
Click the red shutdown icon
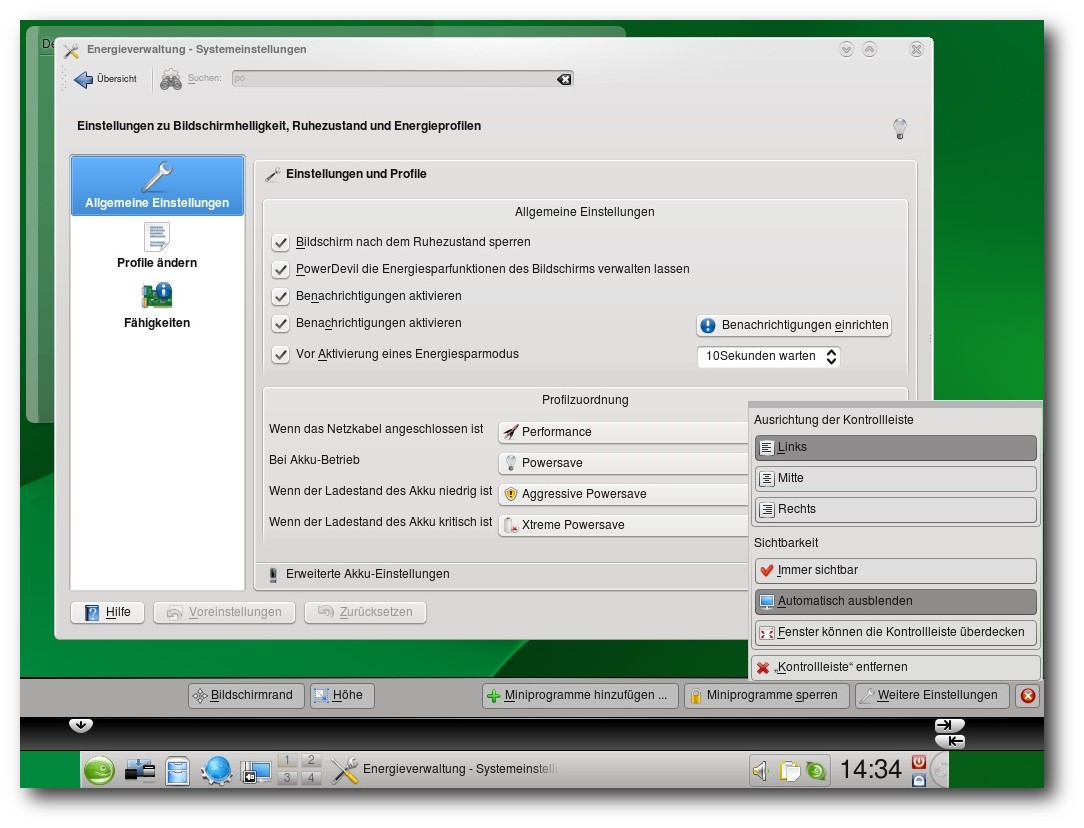click(919, 761)
